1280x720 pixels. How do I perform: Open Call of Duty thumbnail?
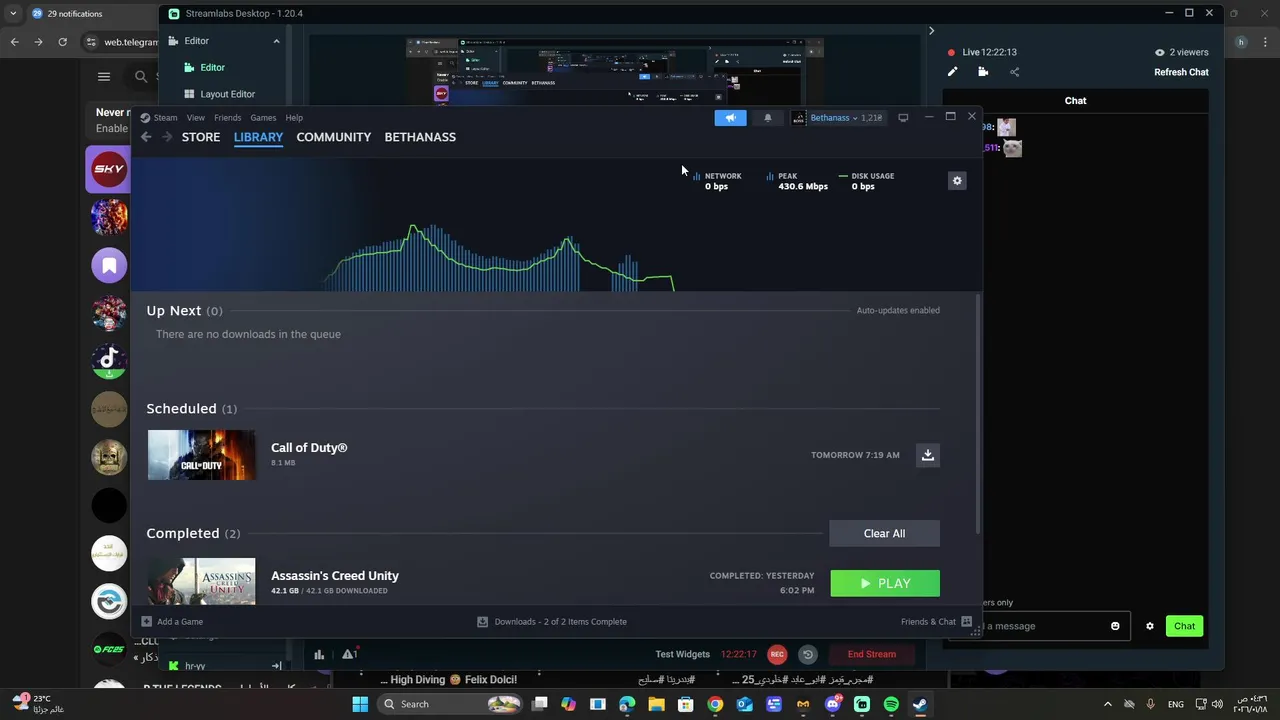pos(201,455)
